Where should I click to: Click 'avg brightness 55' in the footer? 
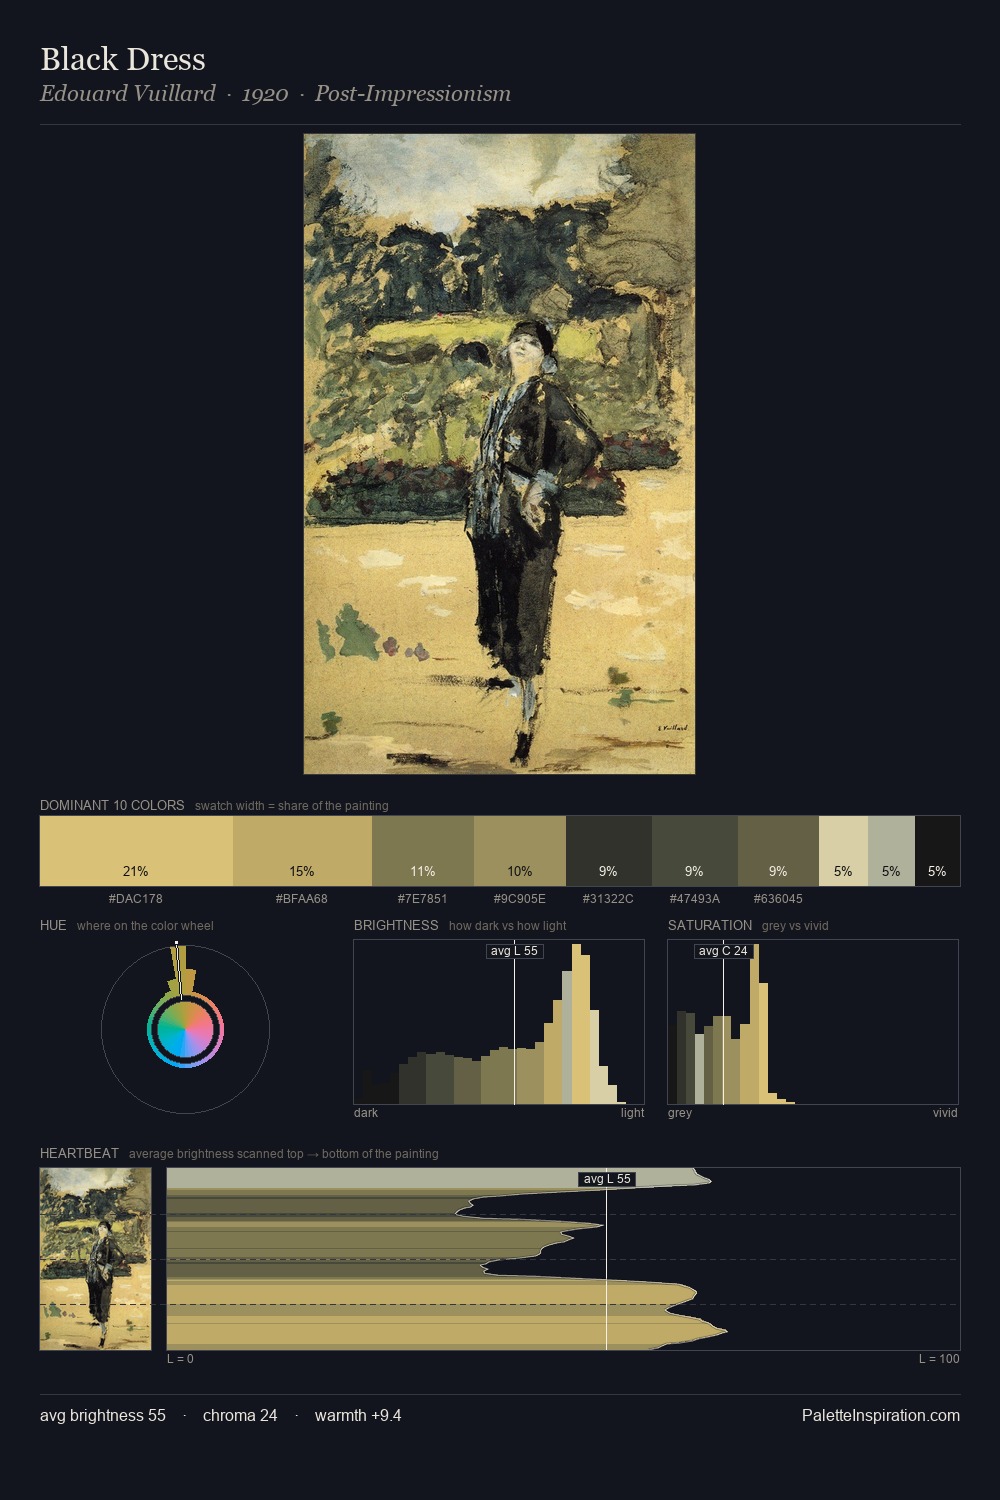[103, 1416]
